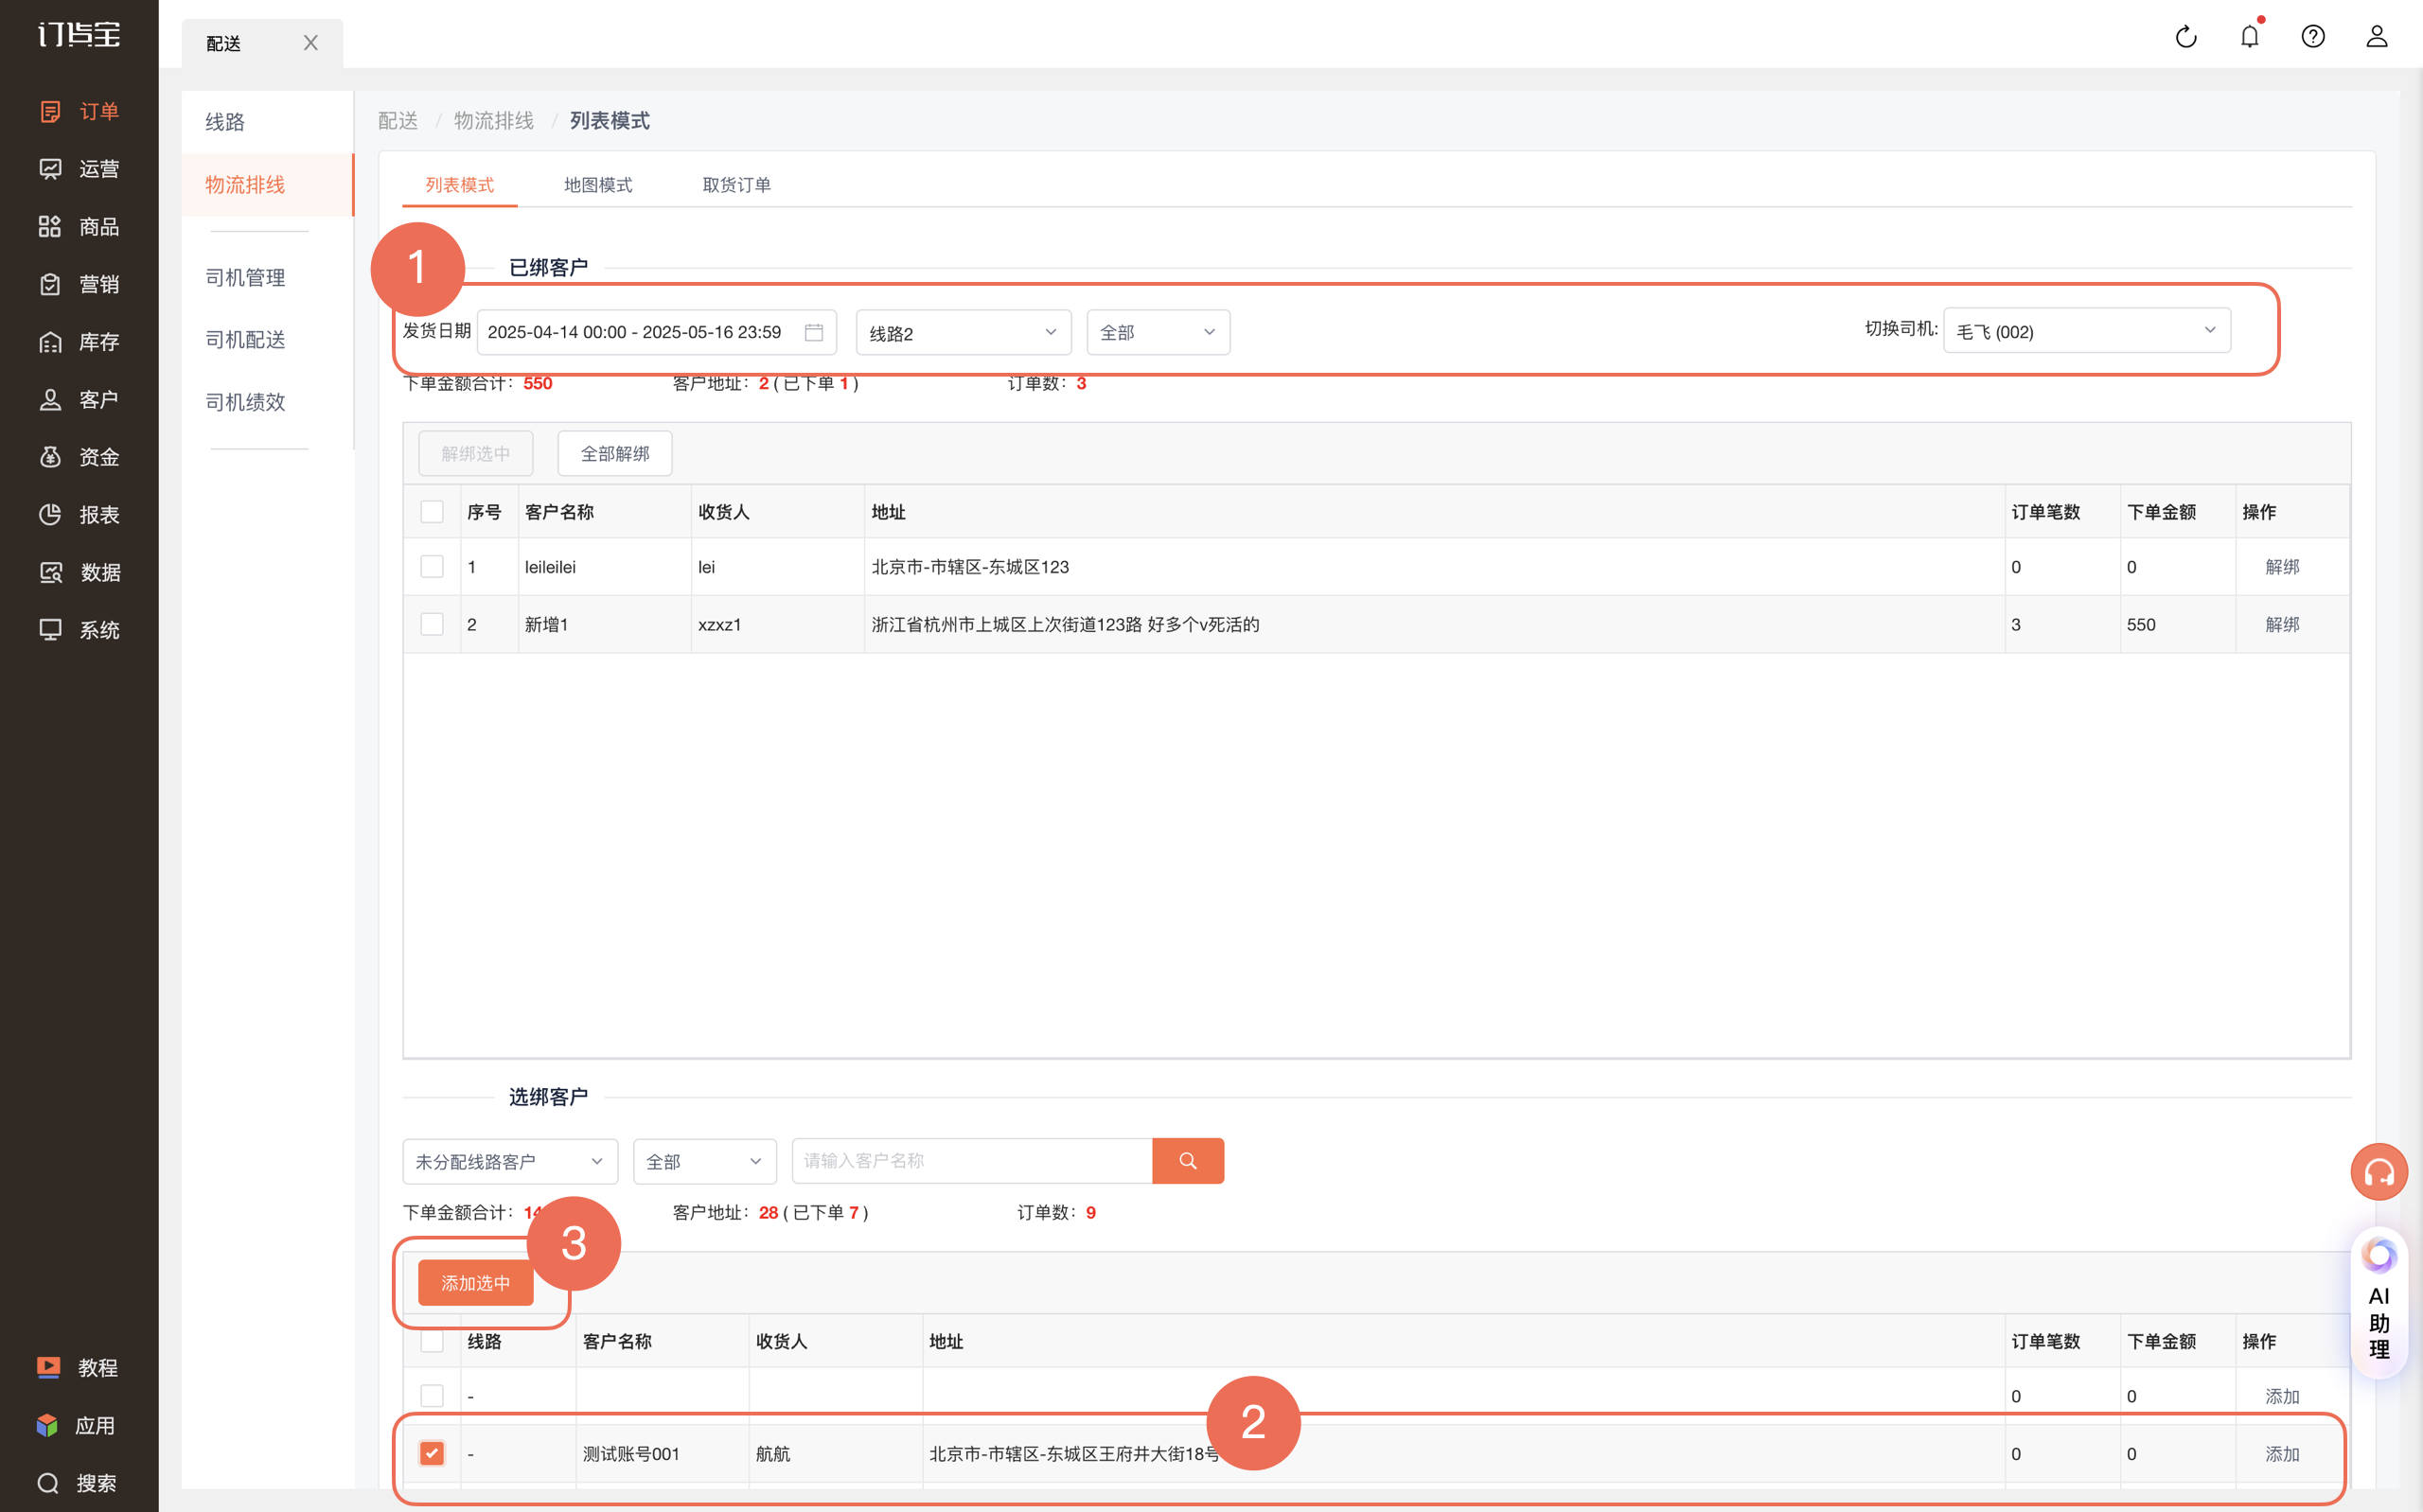The image size is (2423, 1512).
Task: Expand the 未分配线路客户 dropdown
Action: coord(510,1162)
